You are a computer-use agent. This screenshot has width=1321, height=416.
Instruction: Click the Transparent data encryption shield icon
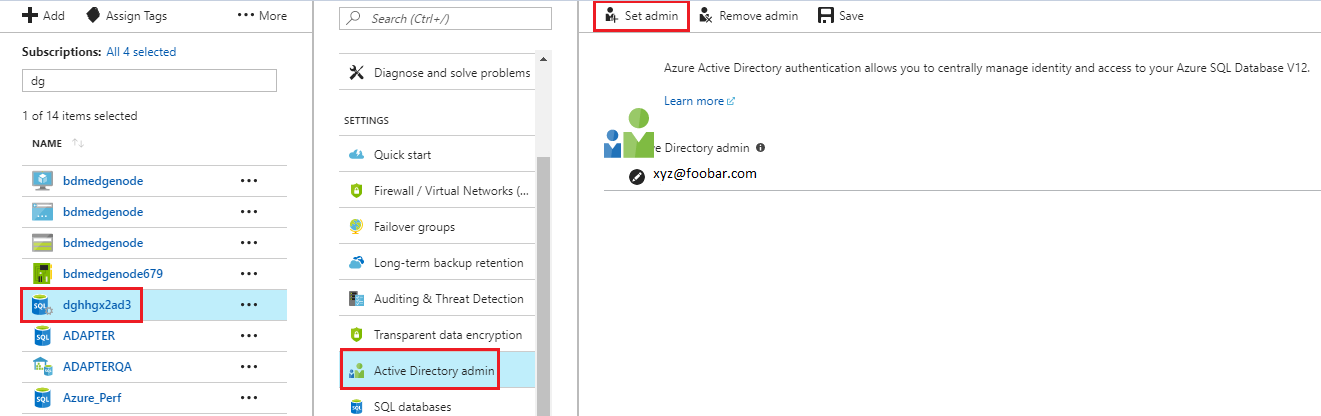pyautogui.click(x=356, y=335)
